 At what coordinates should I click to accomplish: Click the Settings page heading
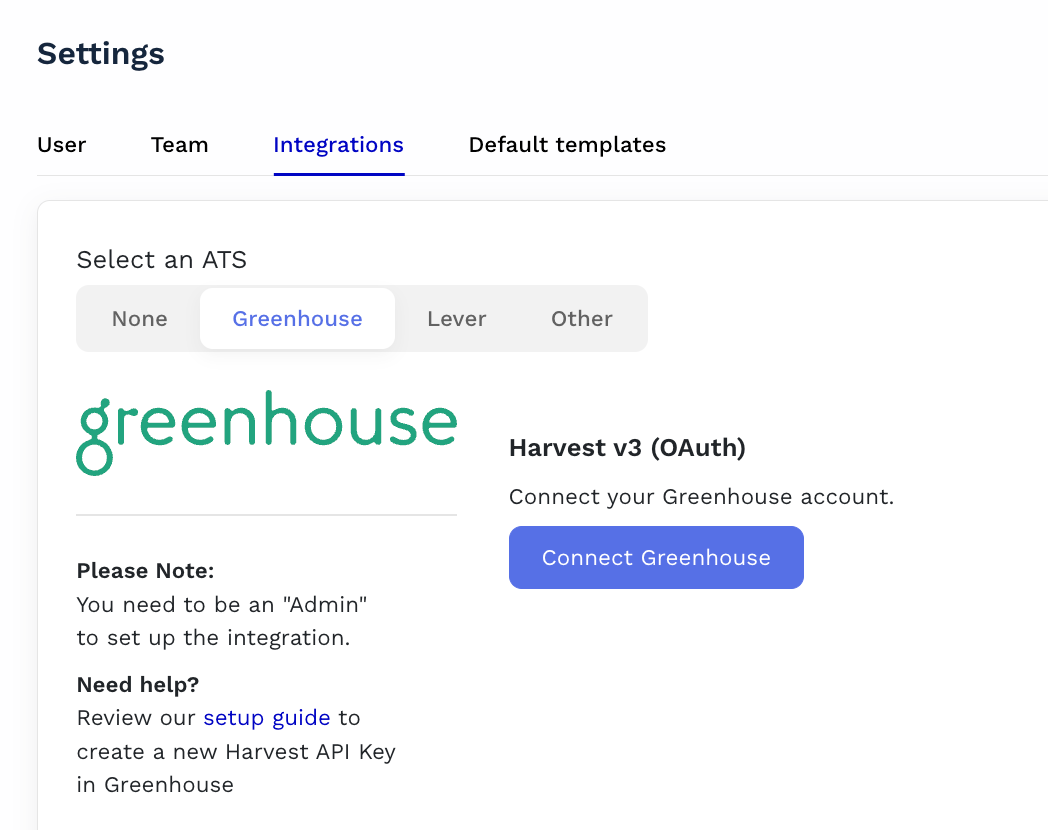101,53
